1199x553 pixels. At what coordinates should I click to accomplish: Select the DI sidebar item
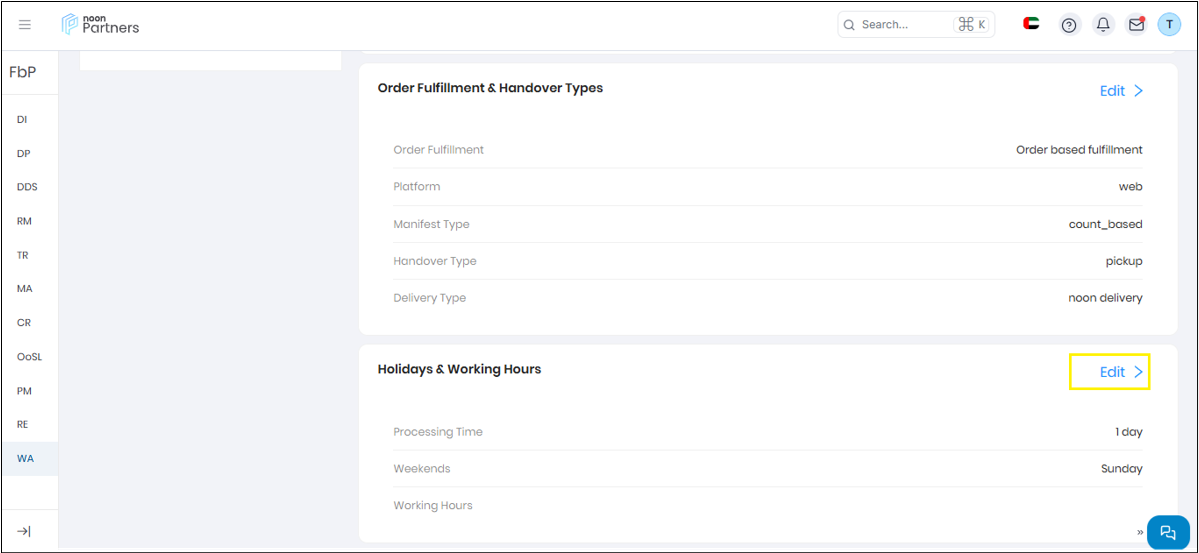tap(22, 119)
